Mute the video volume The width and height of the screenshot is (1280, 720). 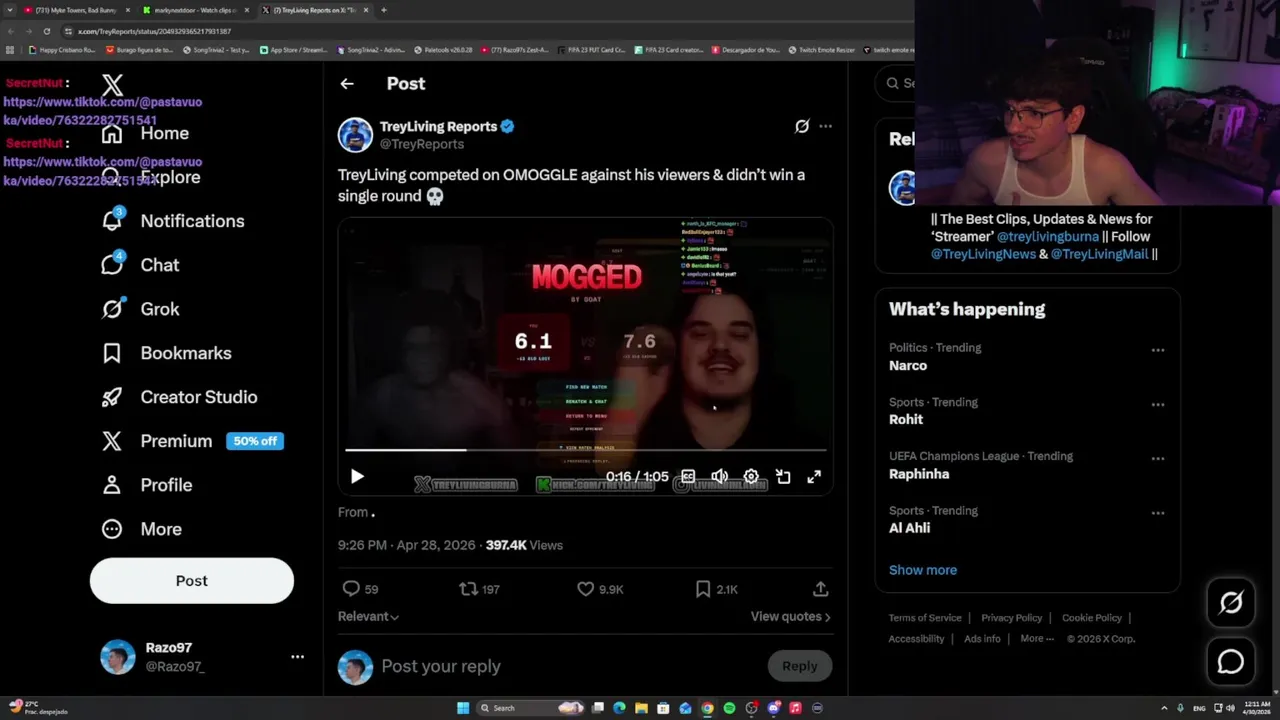(719, 477)
